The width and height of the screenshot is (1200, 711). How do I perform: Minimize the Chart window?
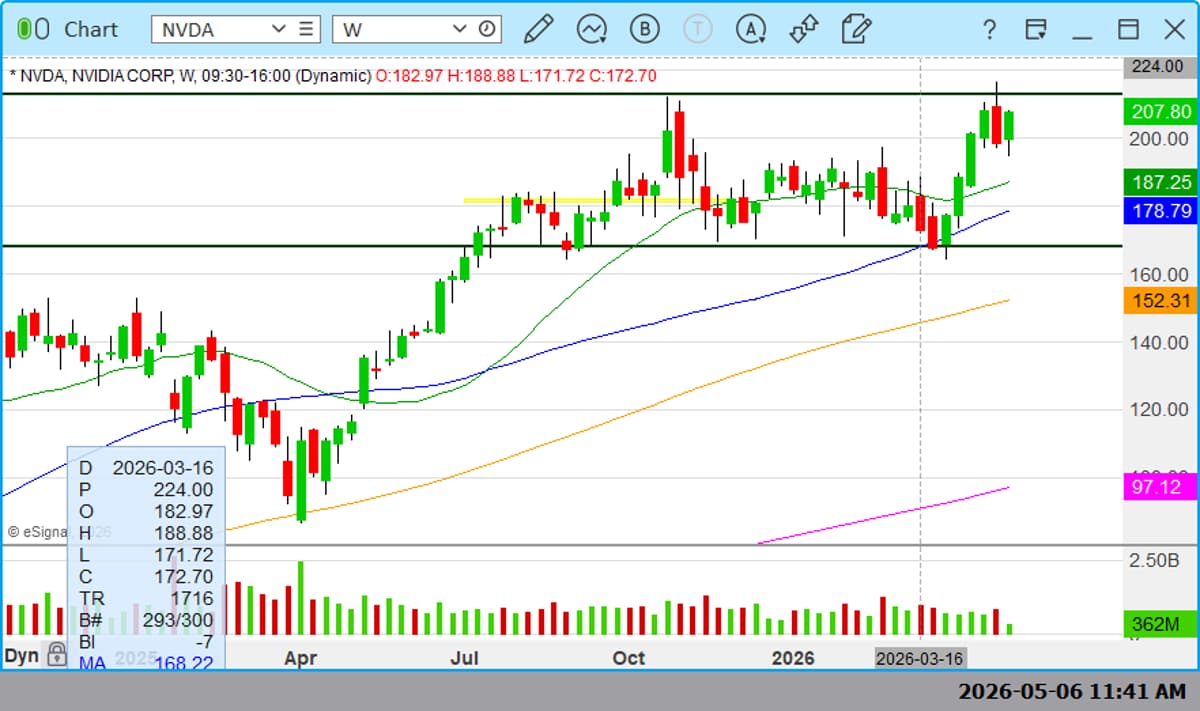click(1081, 36)
